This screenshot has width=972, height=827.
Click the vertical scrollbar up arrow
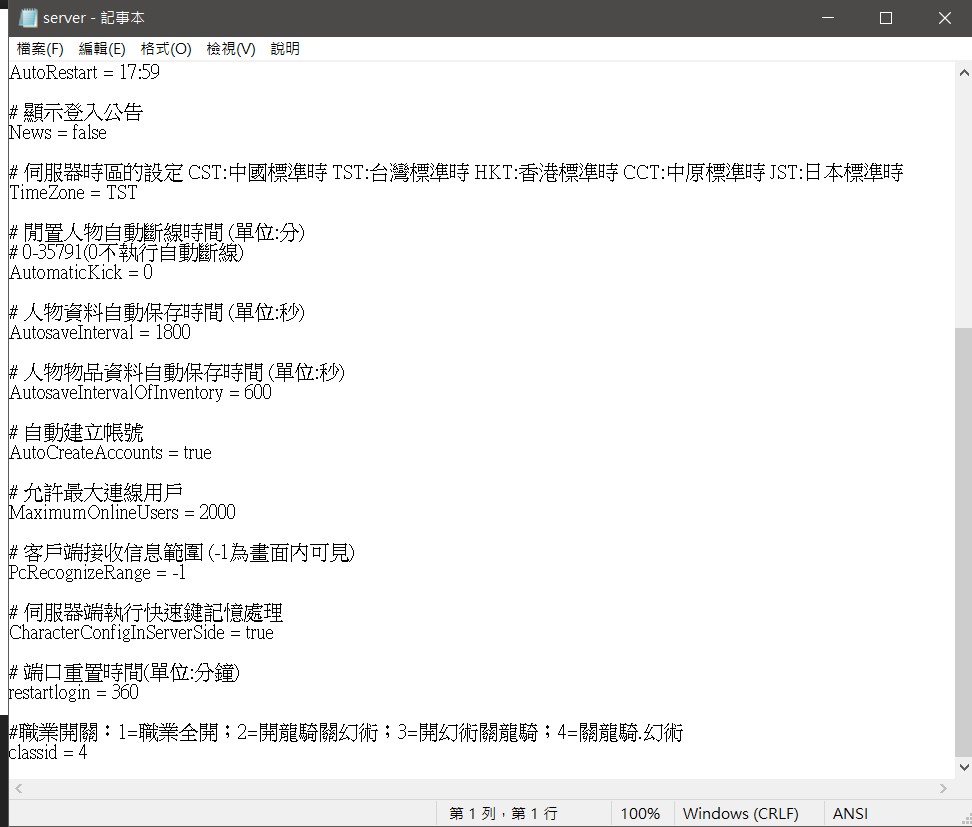tap(964, 73)
